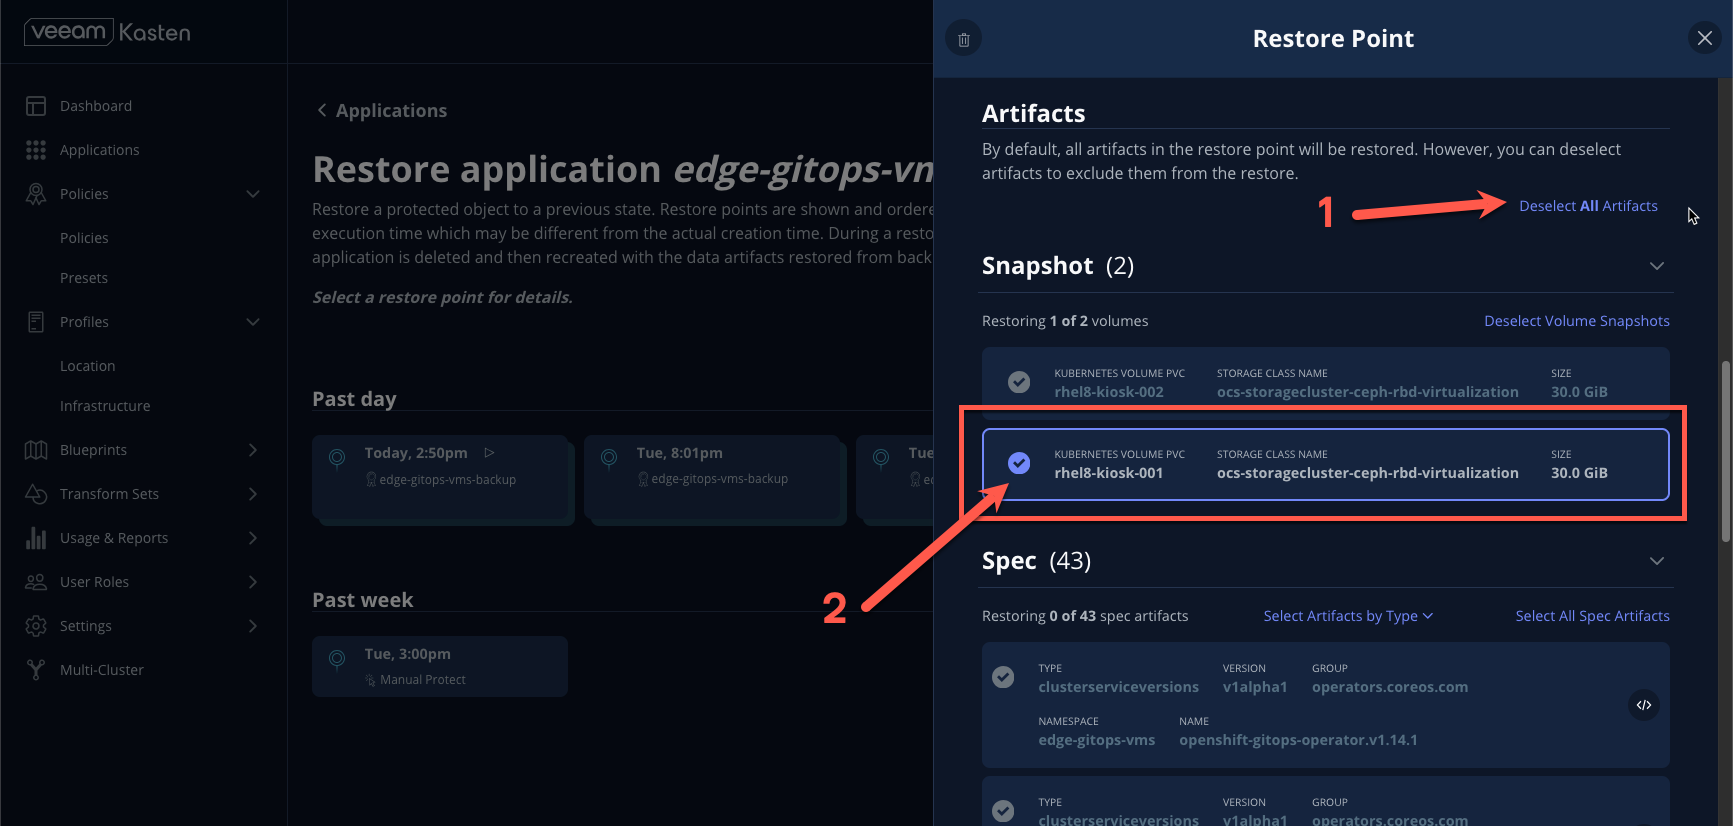Click the User Roles people icon
Image resolution: width=1733 pixels, height=826 pixels.
(x=36, y=582)
